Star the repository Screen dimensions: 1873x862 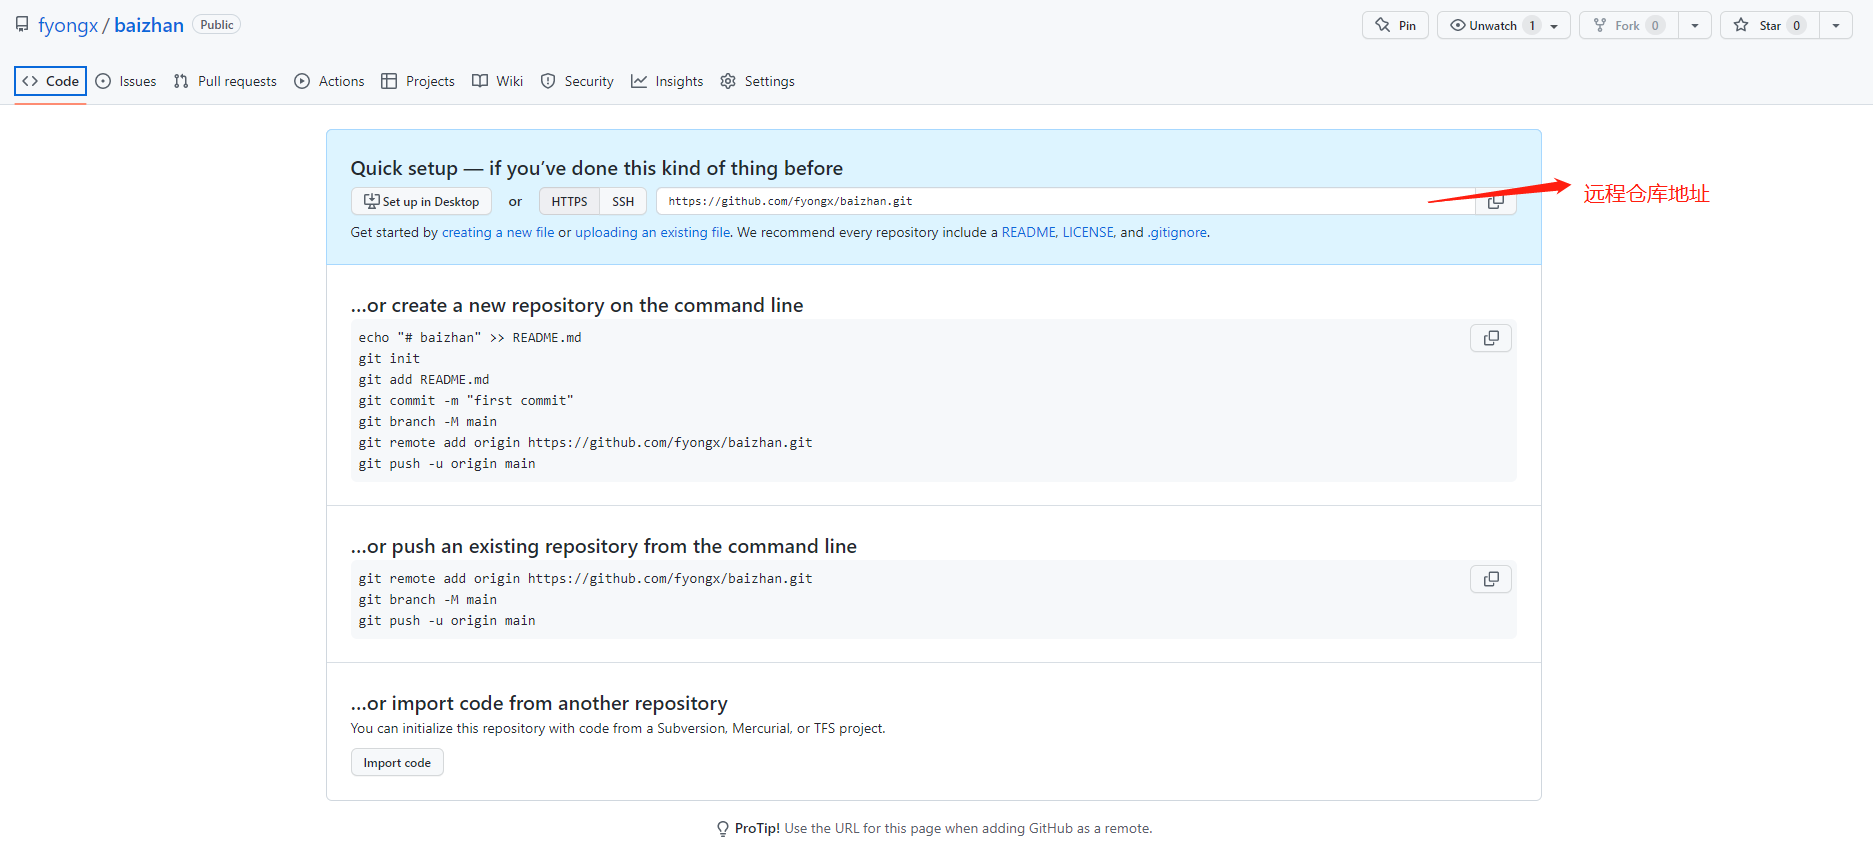pyautogui.click(x=1769, y=25)
